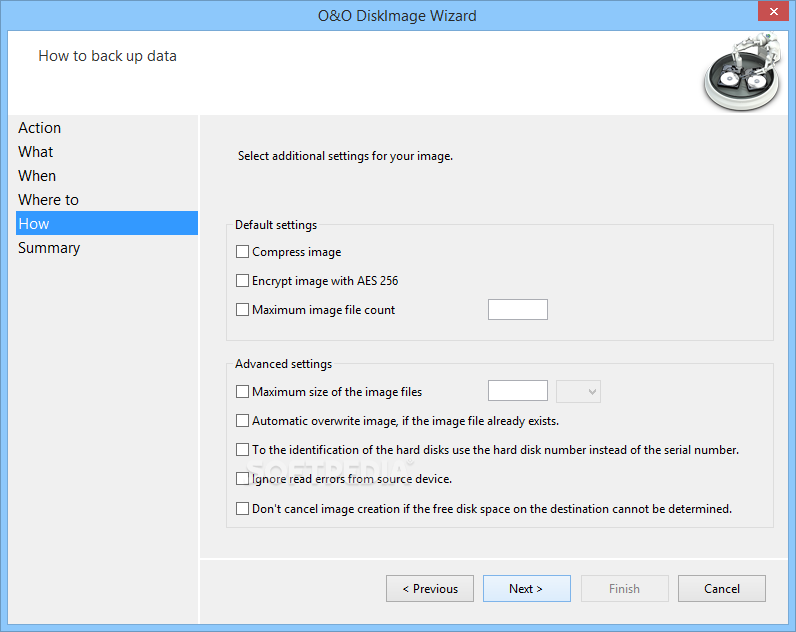Select the How step

107,223
